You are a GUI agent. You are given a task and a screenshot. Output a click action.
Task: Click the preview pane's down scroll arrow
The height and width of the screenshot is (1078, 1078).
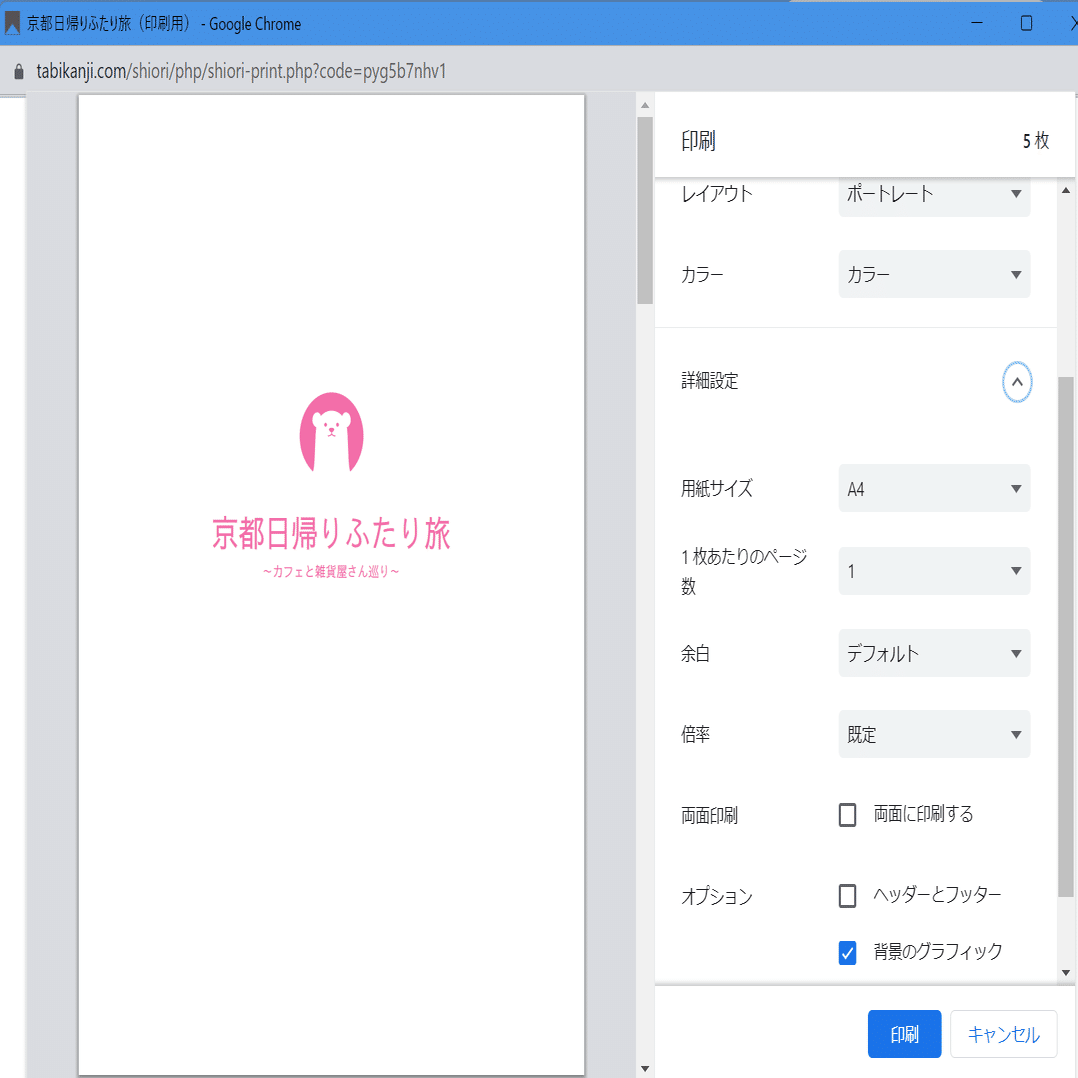coord(645,1067)
